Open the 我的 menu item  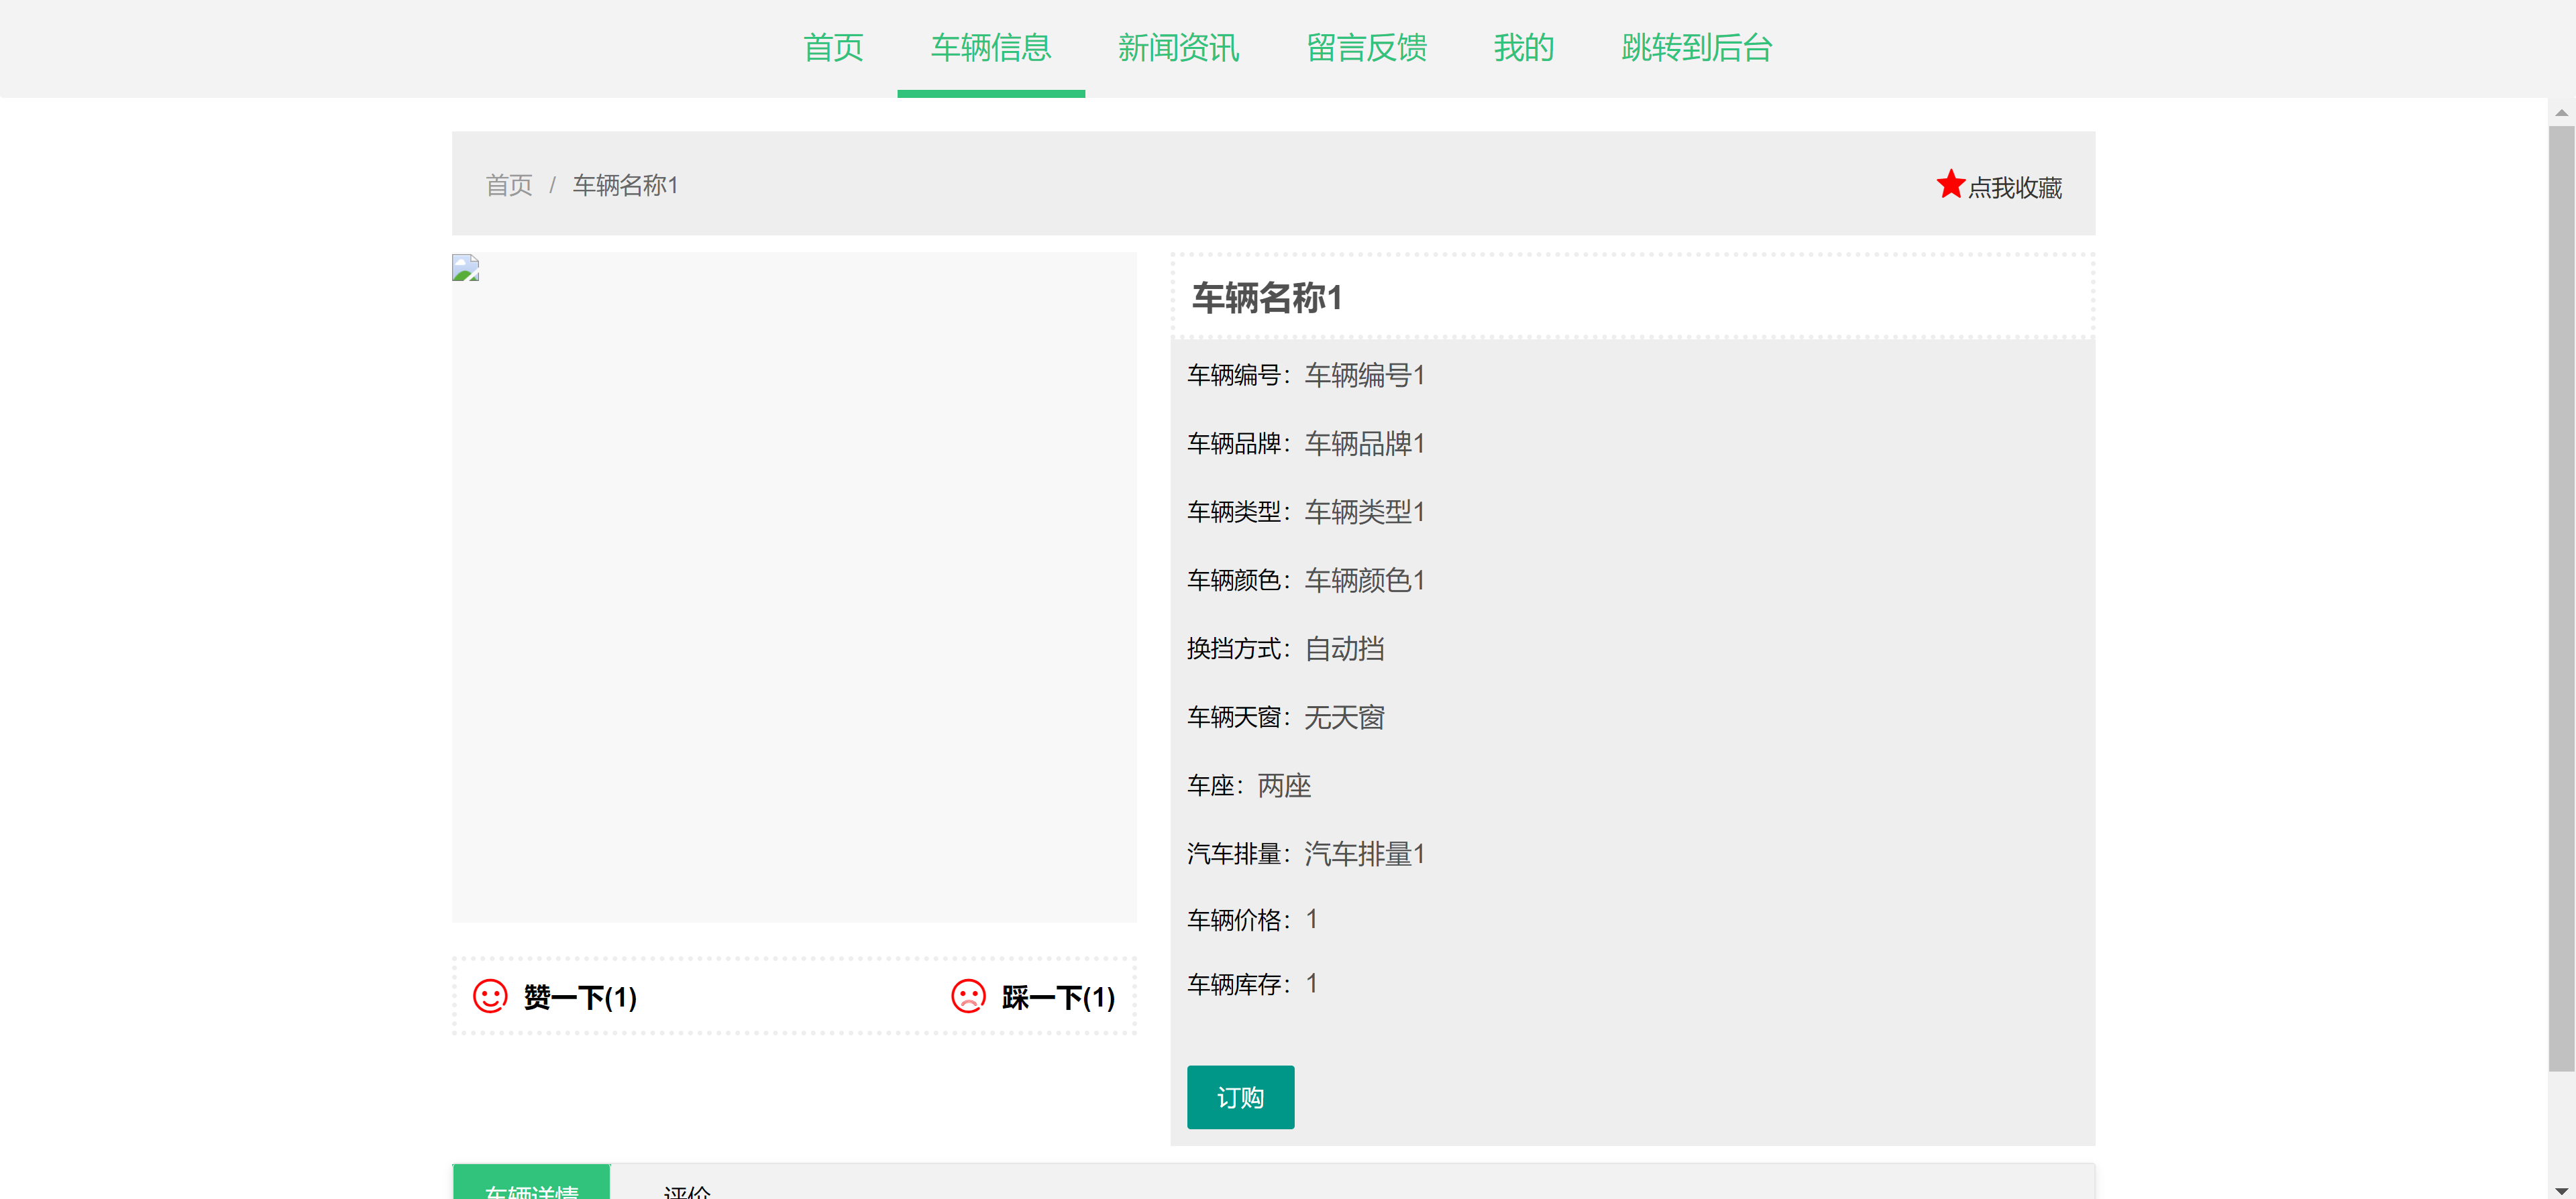click(x=1523, y=47)
